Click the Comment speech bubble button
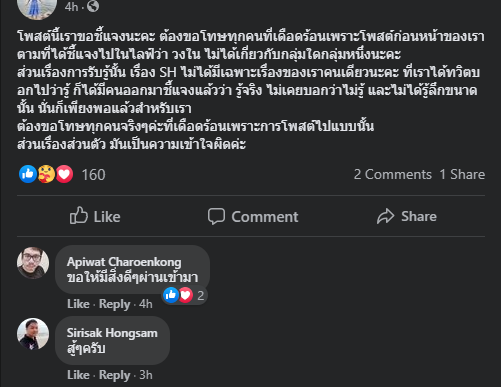Viewport: 501px width, 387px height. tap(253, 216)
